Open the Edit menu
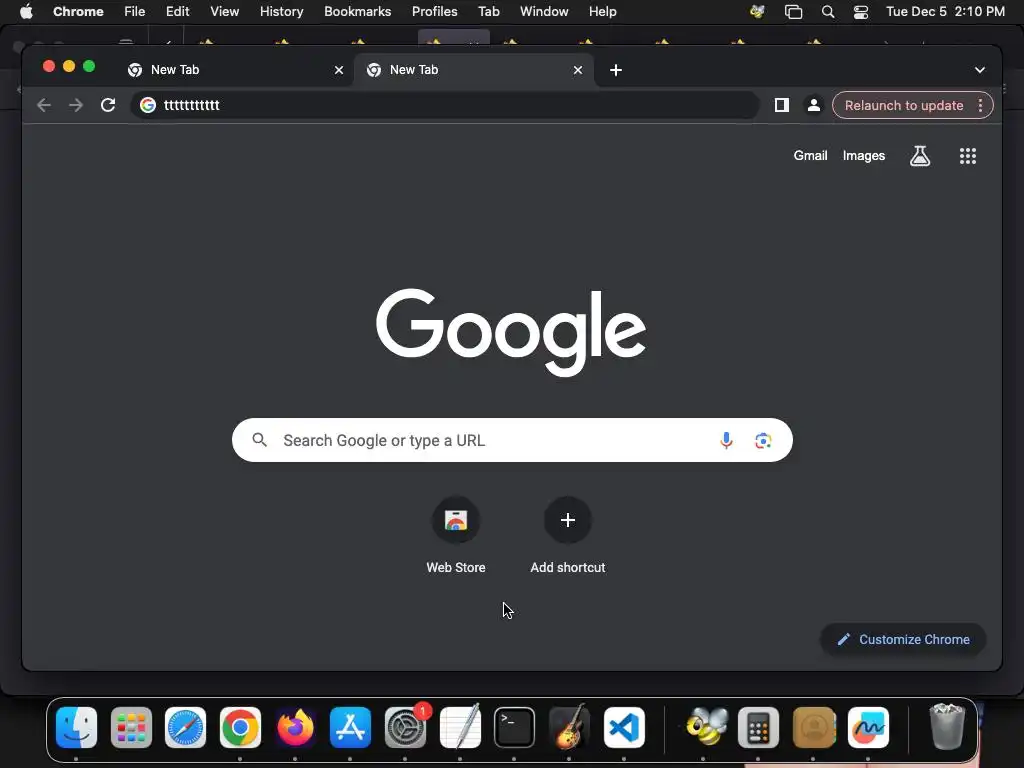1024x768 pixels. click(177, 12)
